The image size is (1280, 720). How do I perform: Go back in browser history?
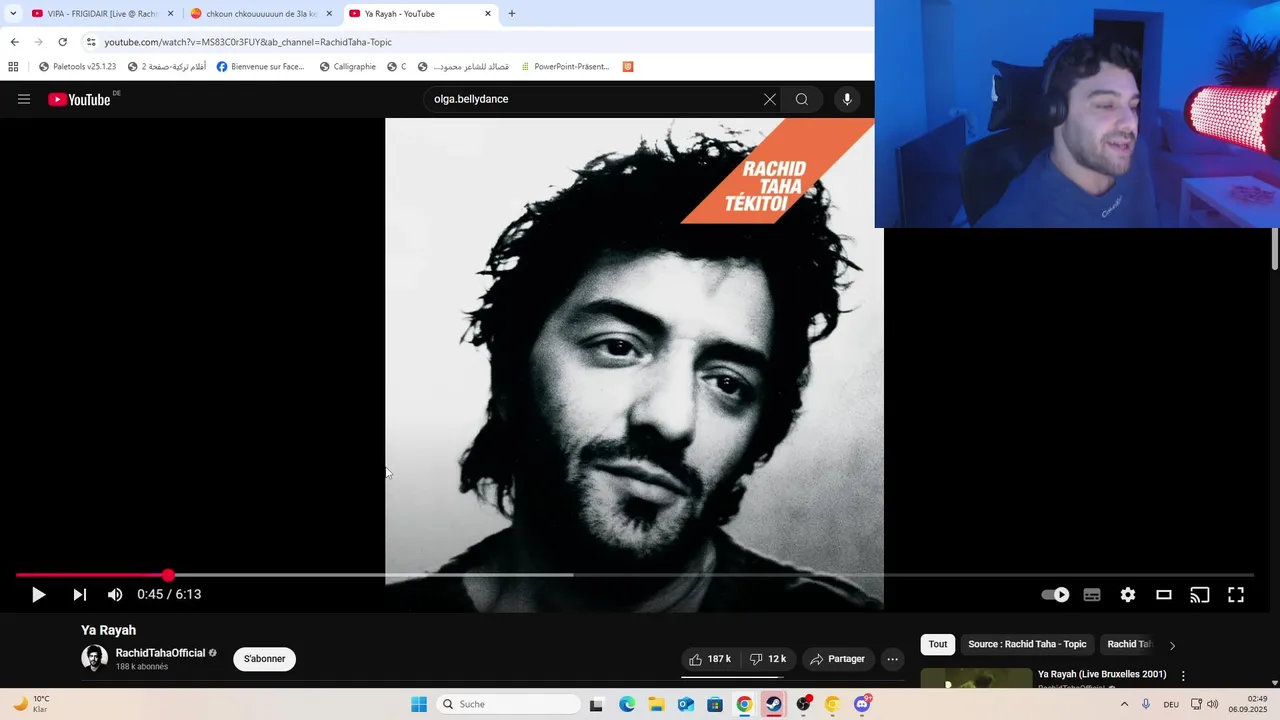tap(14, 42)
